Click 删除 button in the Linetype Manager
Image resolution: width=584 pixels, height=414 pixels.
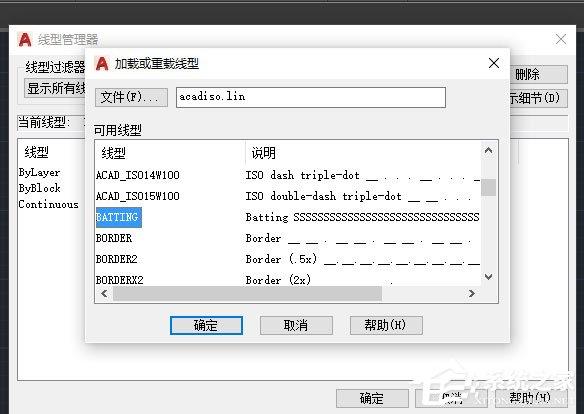539,74
